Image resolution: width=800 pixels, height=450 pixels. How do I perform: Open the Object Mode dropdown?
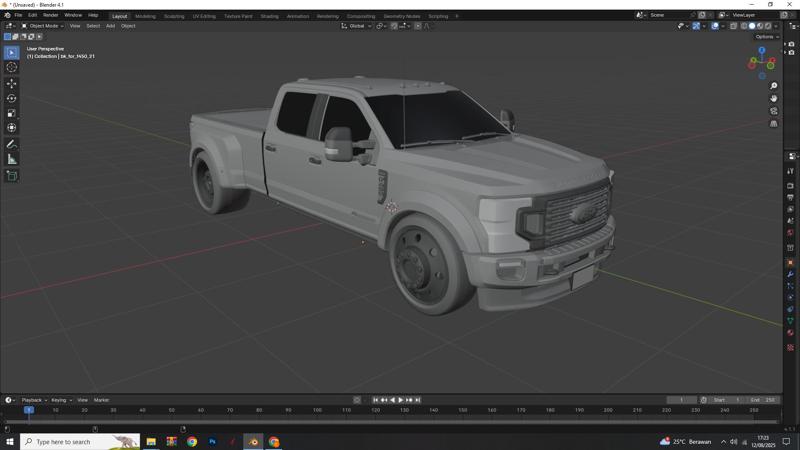point(42,26)
